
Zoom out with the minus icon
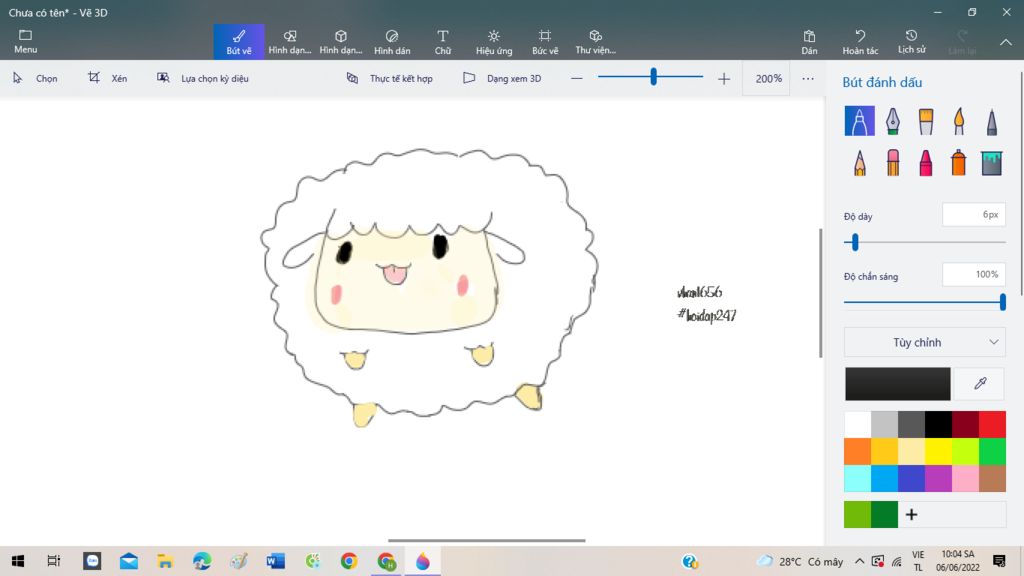[577, 78]
